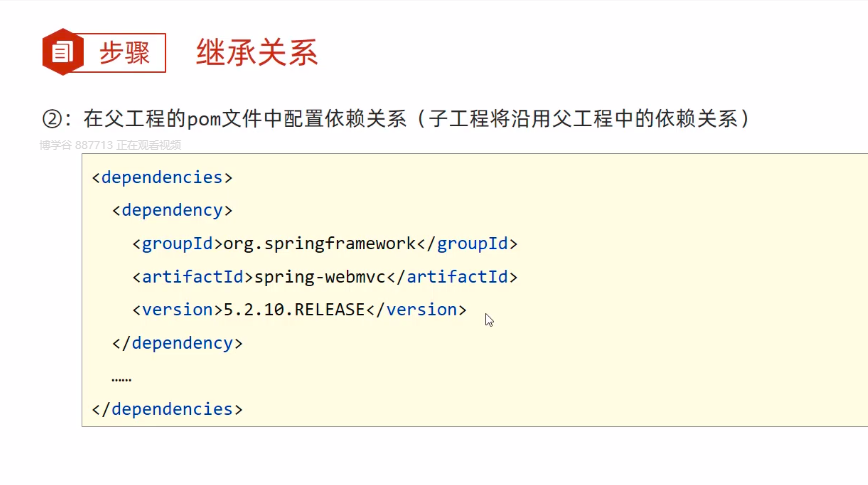Viewport: 868px width, 485px height.
Task: Click the closing </dependencies> tag
Action: point(166,408)
